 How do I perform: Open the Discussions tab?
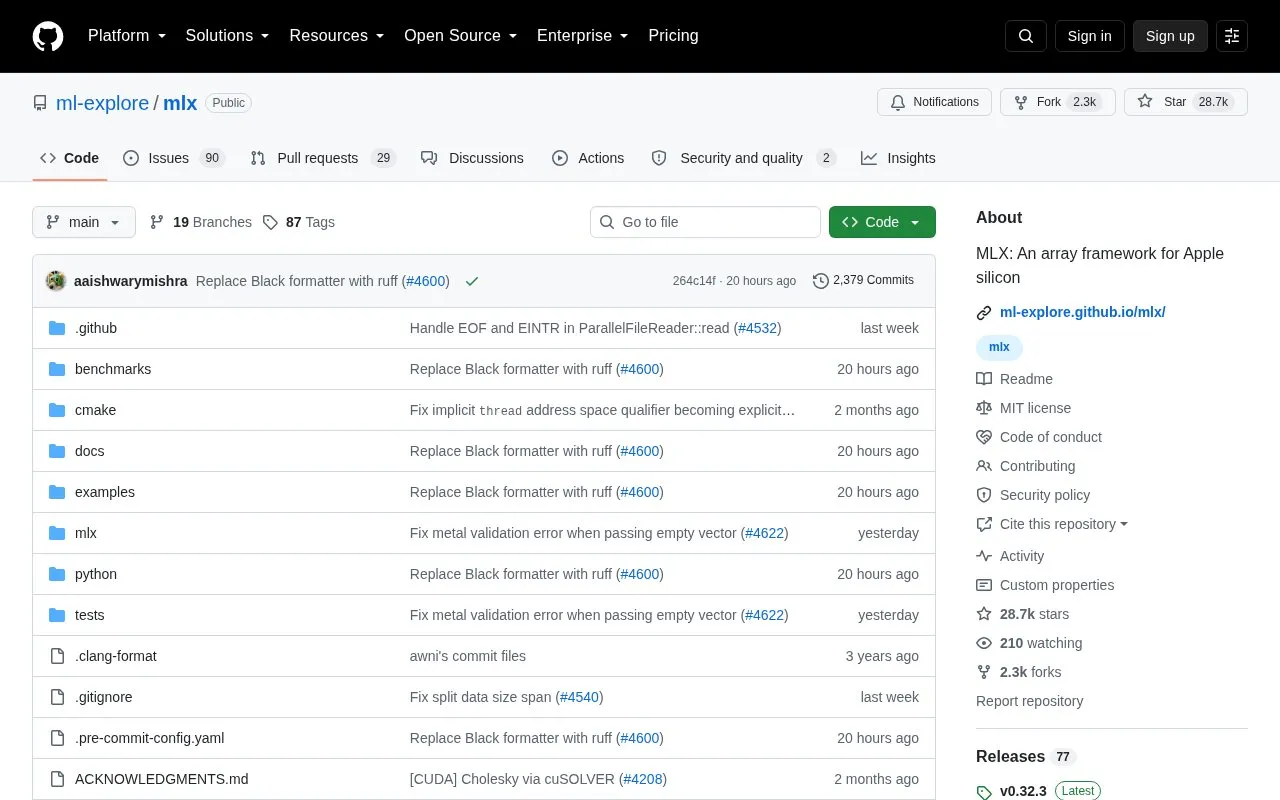(x=472, y=158)
